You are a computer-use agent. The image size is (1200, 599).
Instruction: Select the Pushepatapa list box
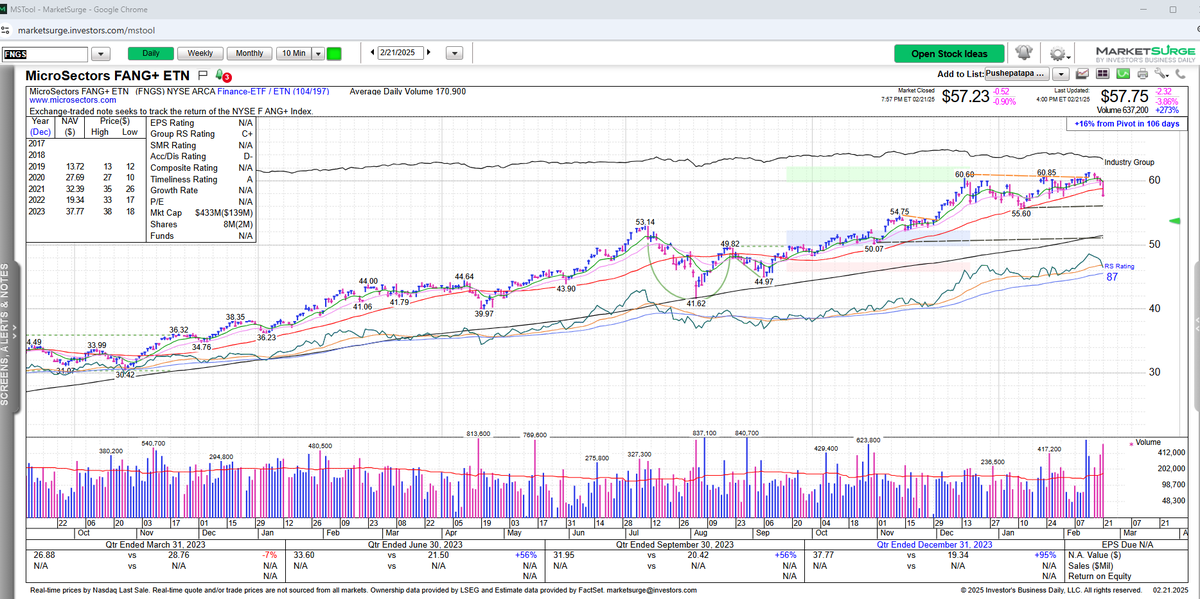click(x=1019, y=74)
